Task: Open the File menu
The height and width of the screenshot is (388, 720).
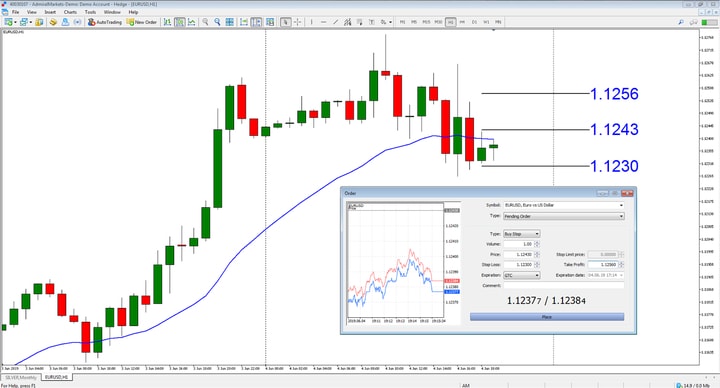Action: click(16, 12)
